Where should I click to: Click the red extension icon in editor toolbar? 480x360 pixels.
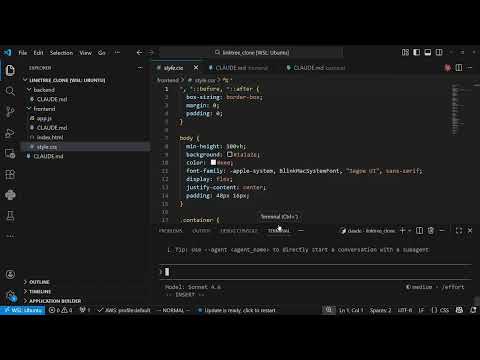click(447, 68)
